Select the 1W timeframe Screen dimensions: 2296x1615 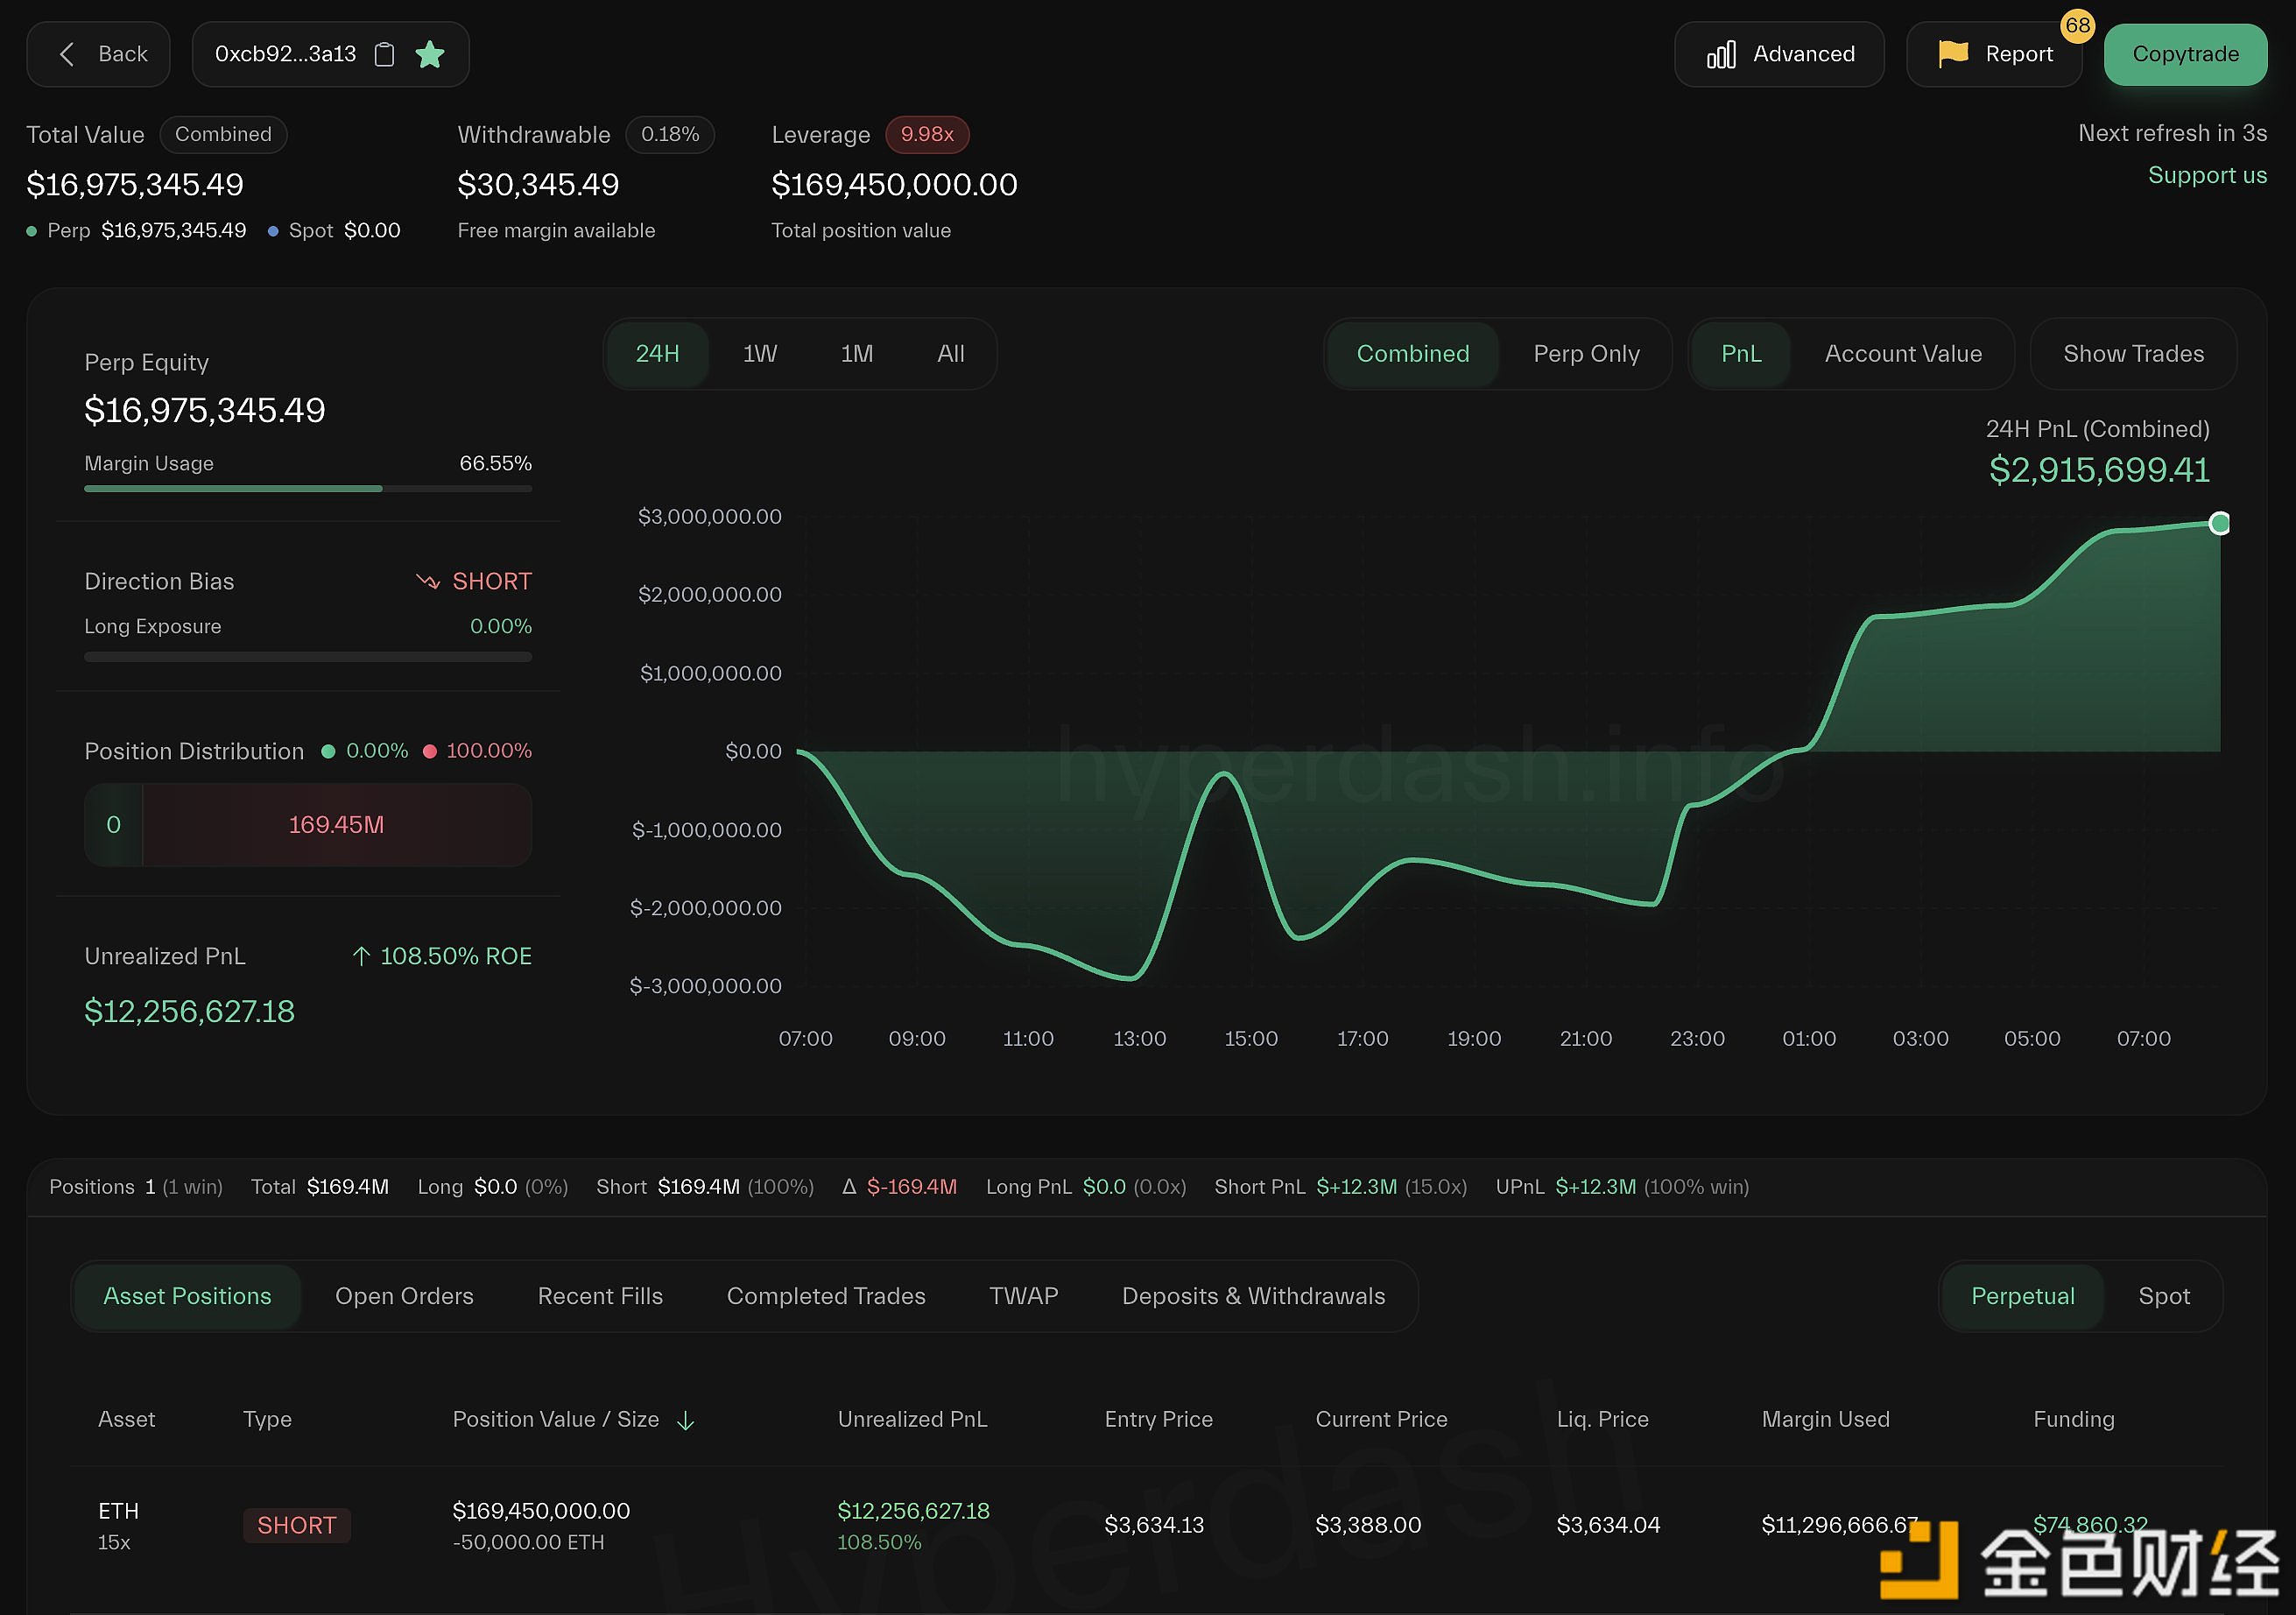click(x=760, y=354)
